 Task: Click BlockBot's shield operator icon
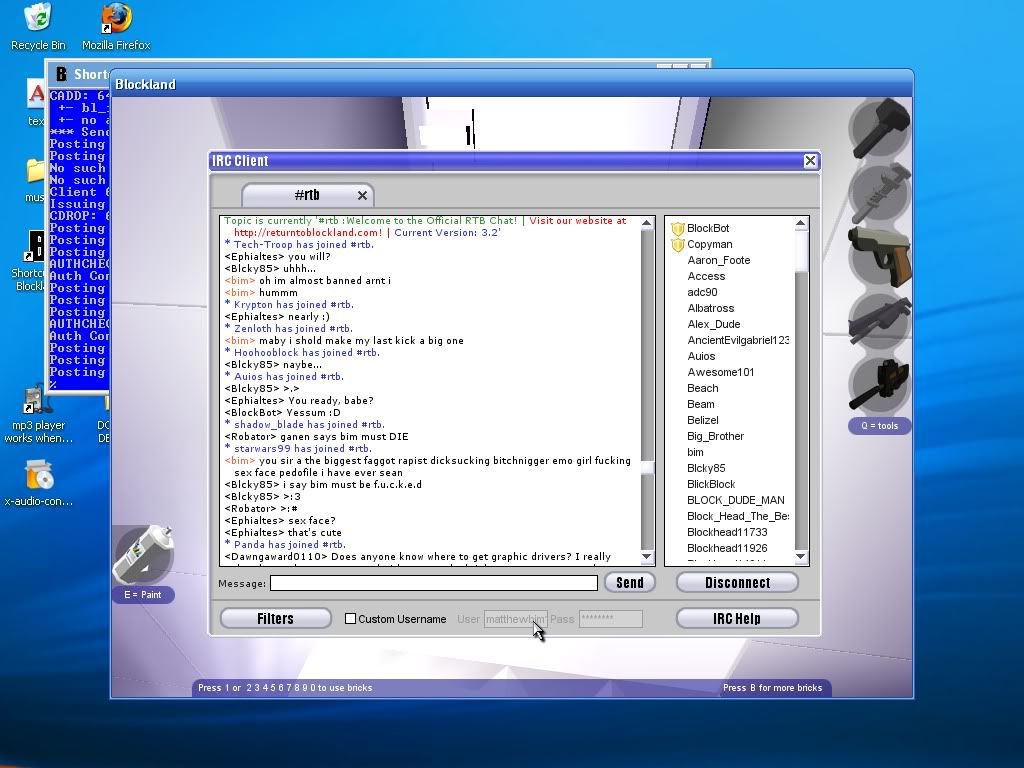tap(678, 229)
